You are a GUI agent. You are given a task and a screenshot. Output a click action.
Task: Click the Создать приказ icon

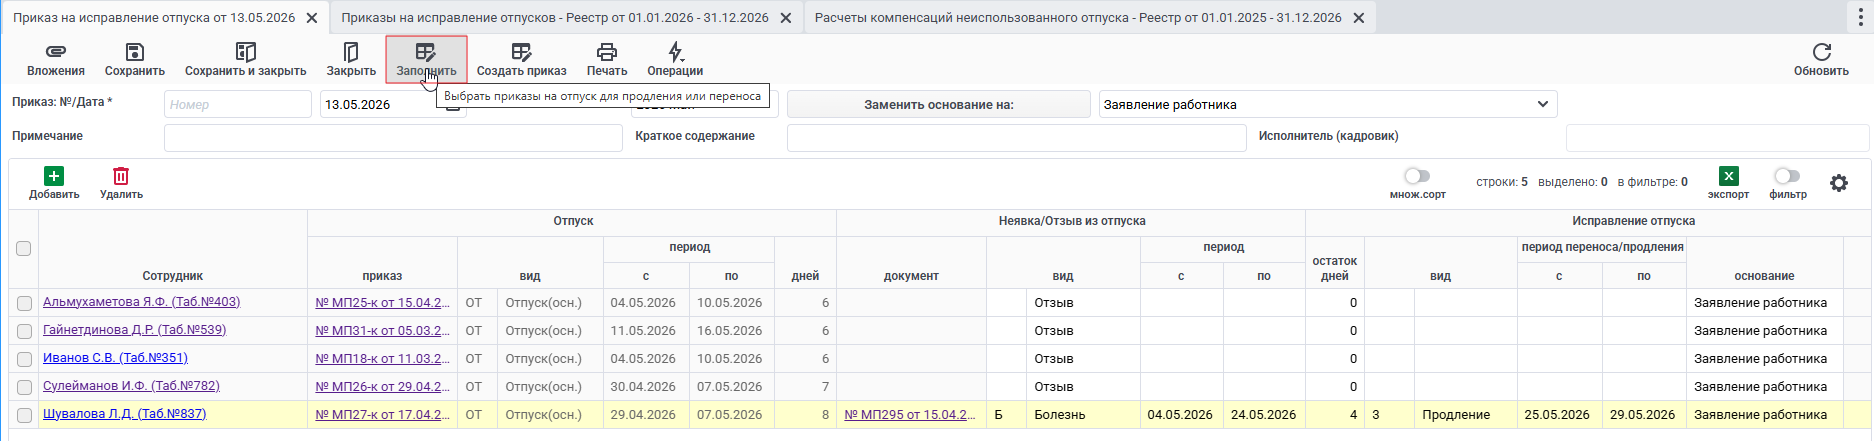click(521, 52)
